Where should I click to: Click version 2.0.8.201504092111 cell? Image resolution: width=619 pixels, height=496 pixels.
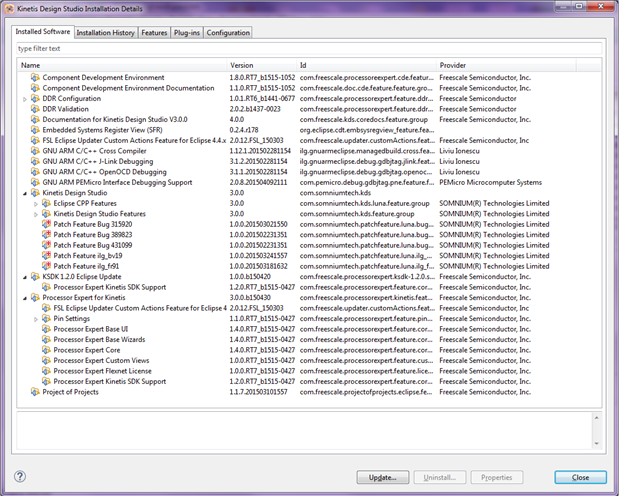(258, 182)
